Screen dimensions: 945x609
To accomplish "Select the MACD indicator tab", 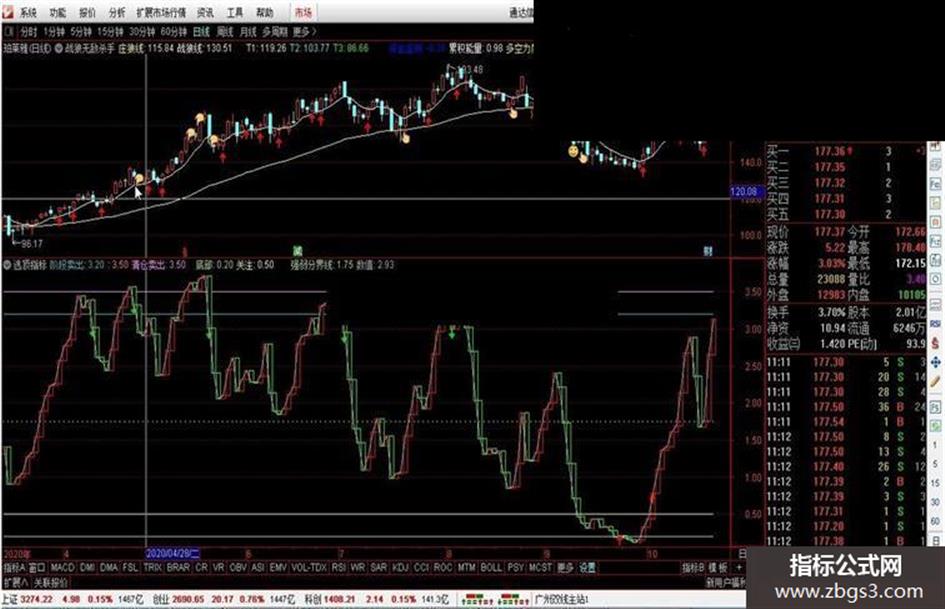I will (x=62, y=567).
